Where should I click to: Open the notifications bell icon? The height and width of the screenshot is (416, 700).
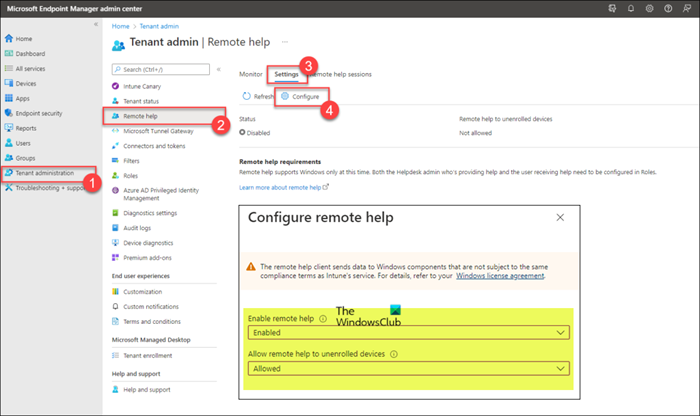tap(631, 8)
